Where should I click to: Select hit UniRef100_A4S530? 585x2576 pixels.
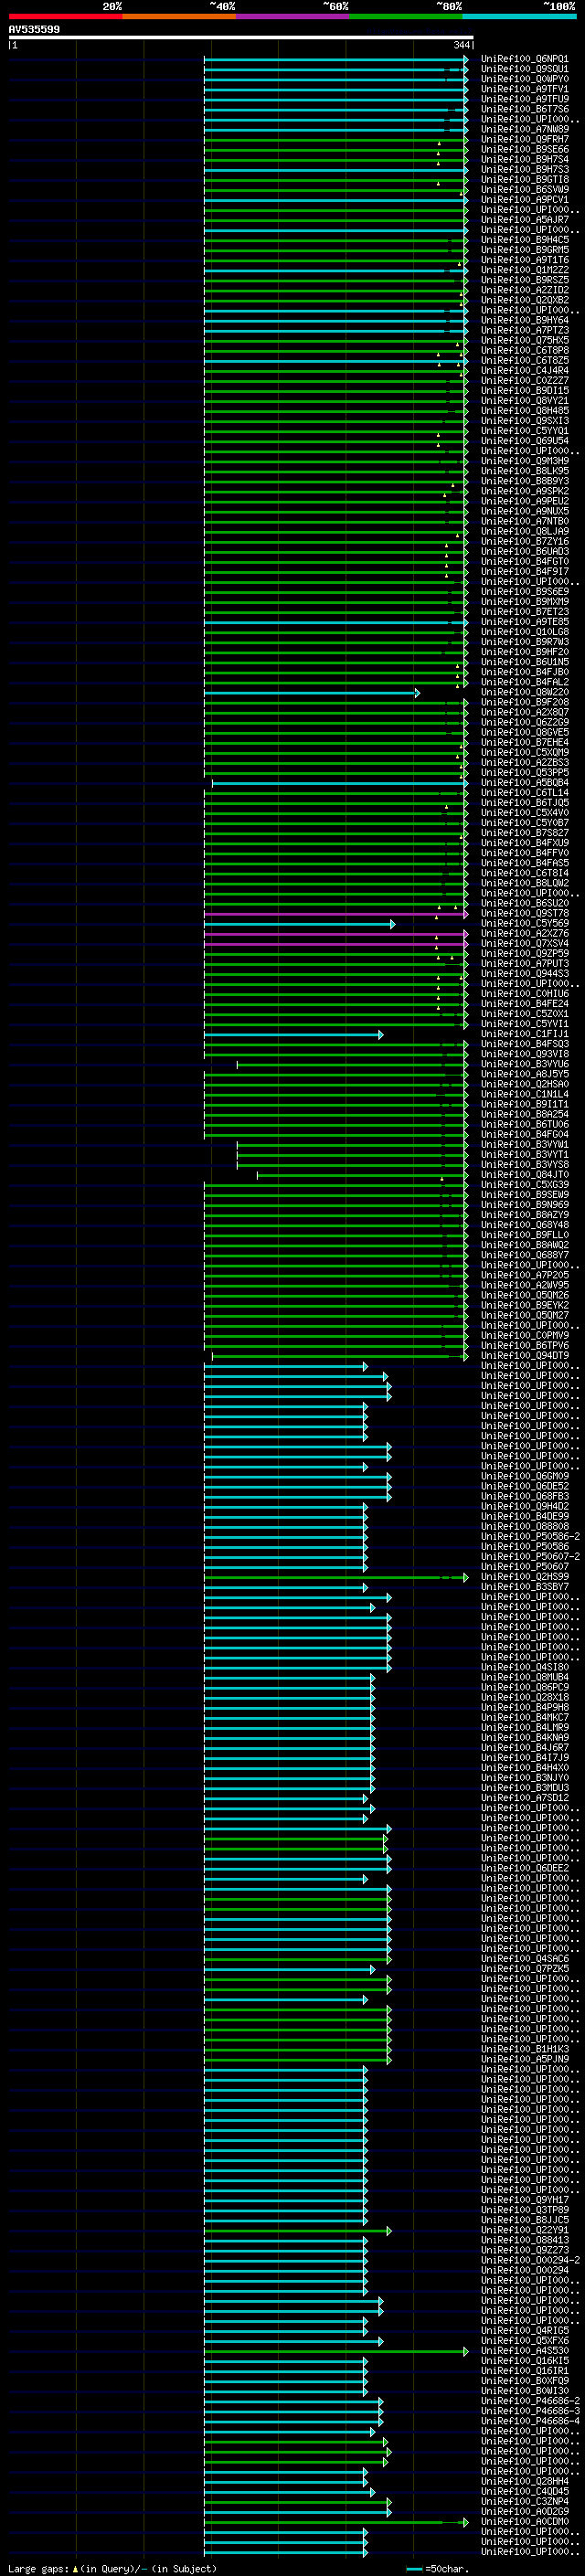[524, 2350]
